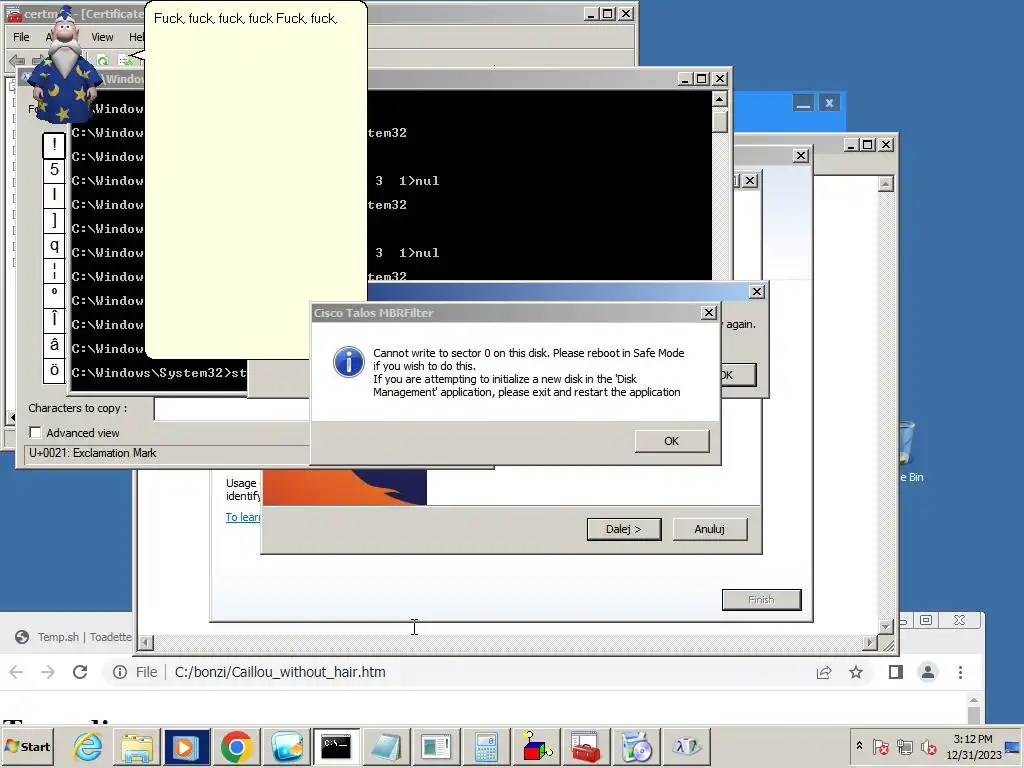Open the View menu in certmgr

102,37
